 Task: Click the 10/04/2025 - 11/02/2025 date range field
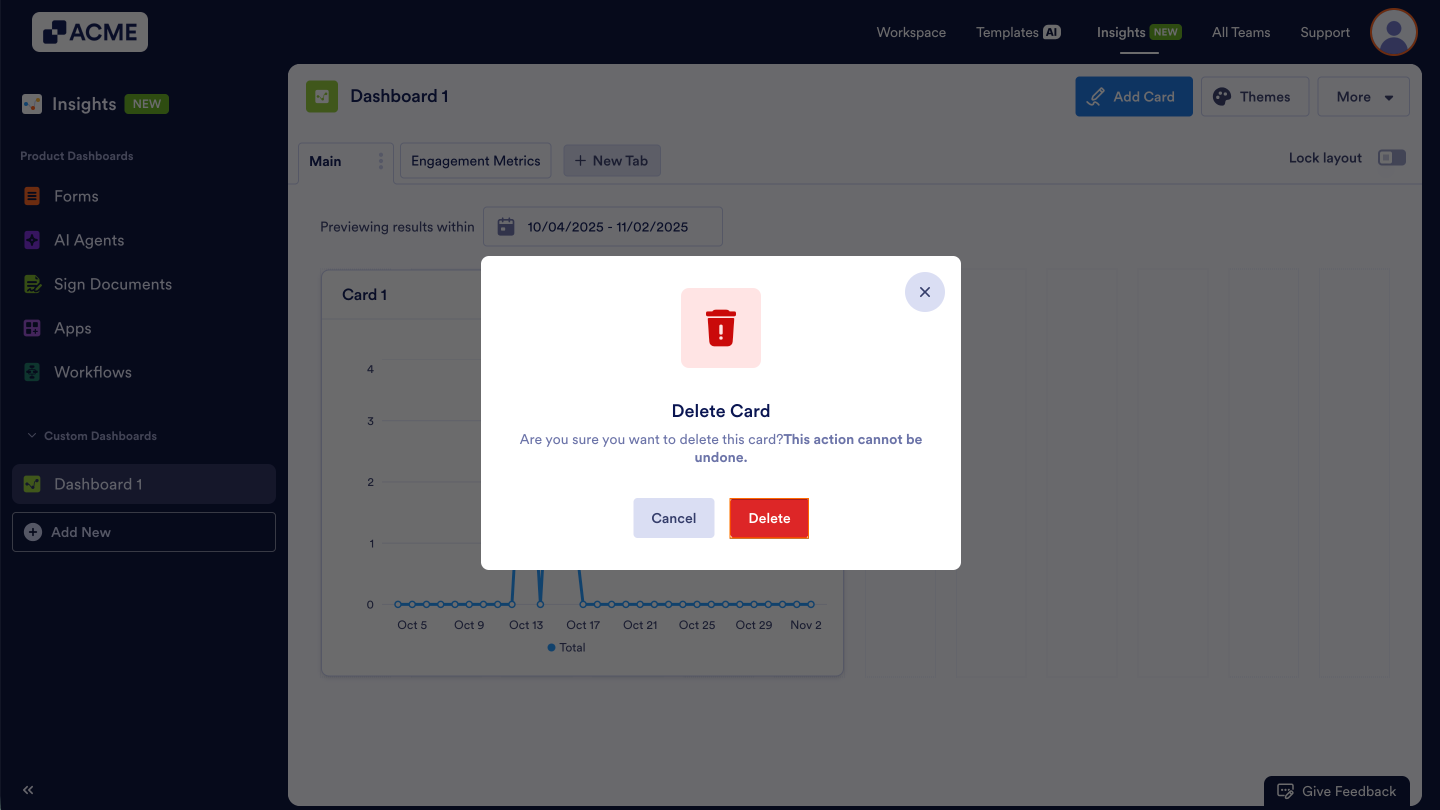609,226
